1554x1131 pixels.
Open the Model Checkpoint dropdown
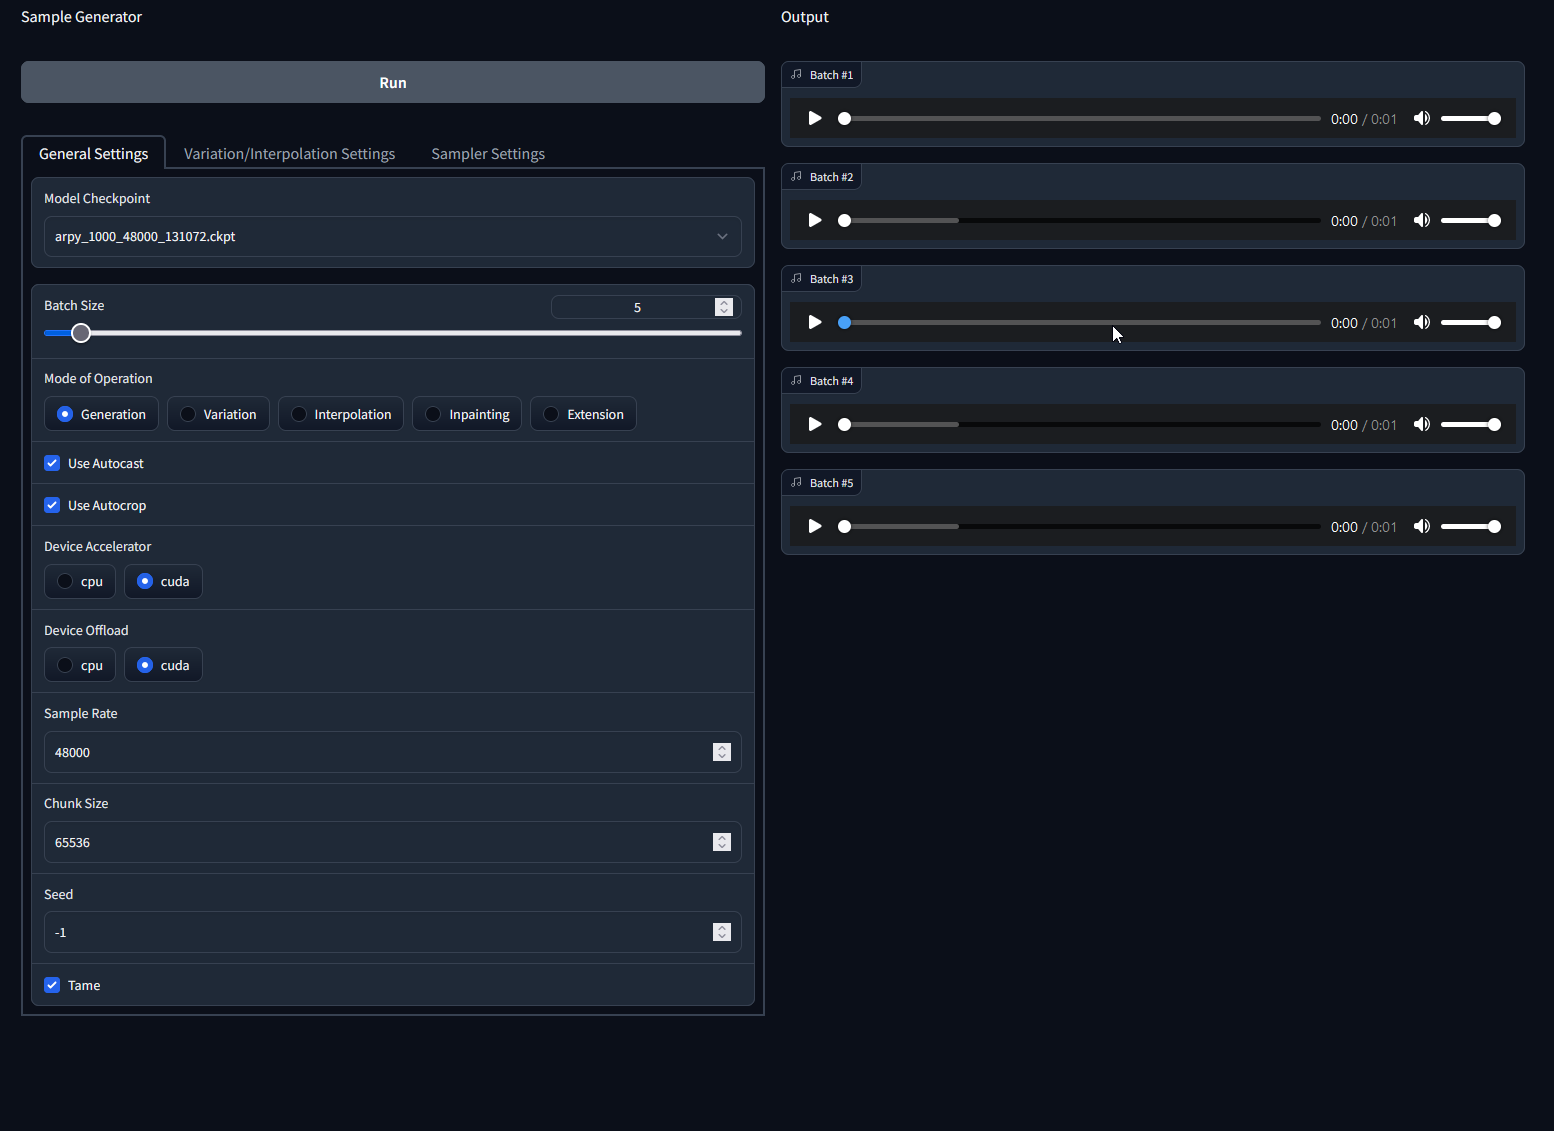pyautogui.click(x=392, y=236)
